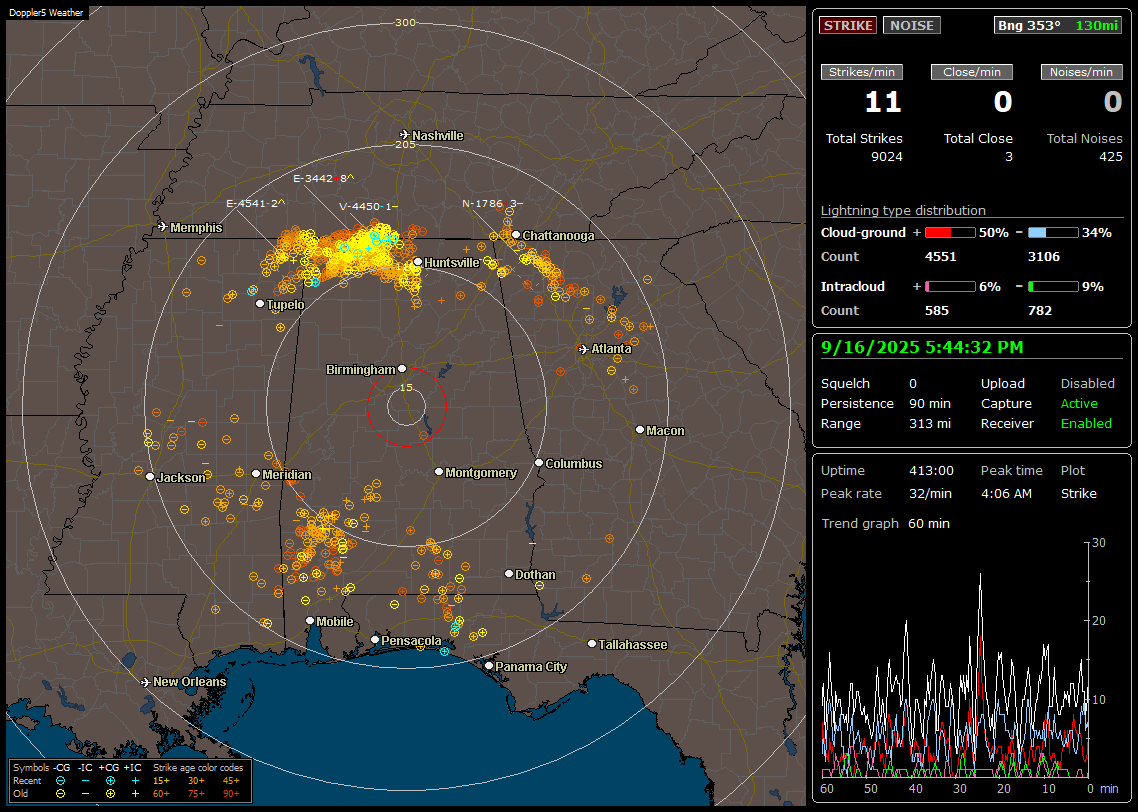
Task: Click the Chattanooga city marker
Action: click(x=516, y=234)
